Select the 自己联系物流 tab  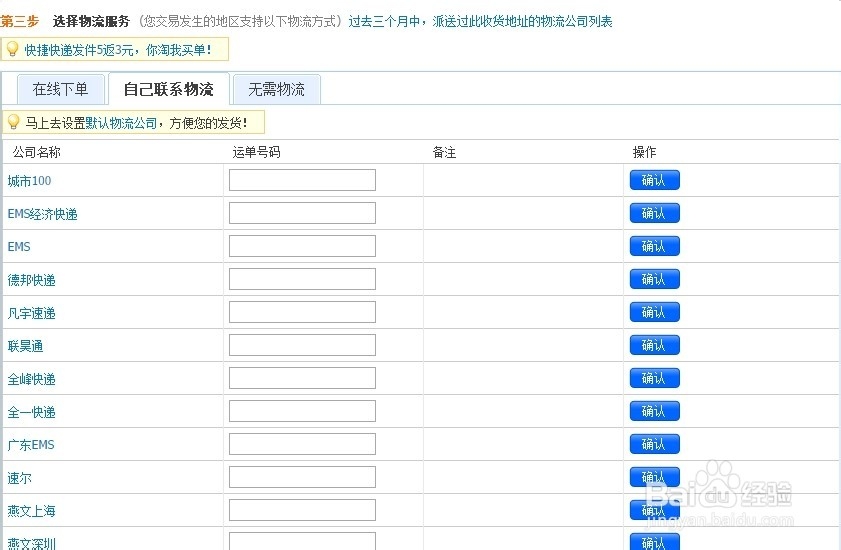168,89
